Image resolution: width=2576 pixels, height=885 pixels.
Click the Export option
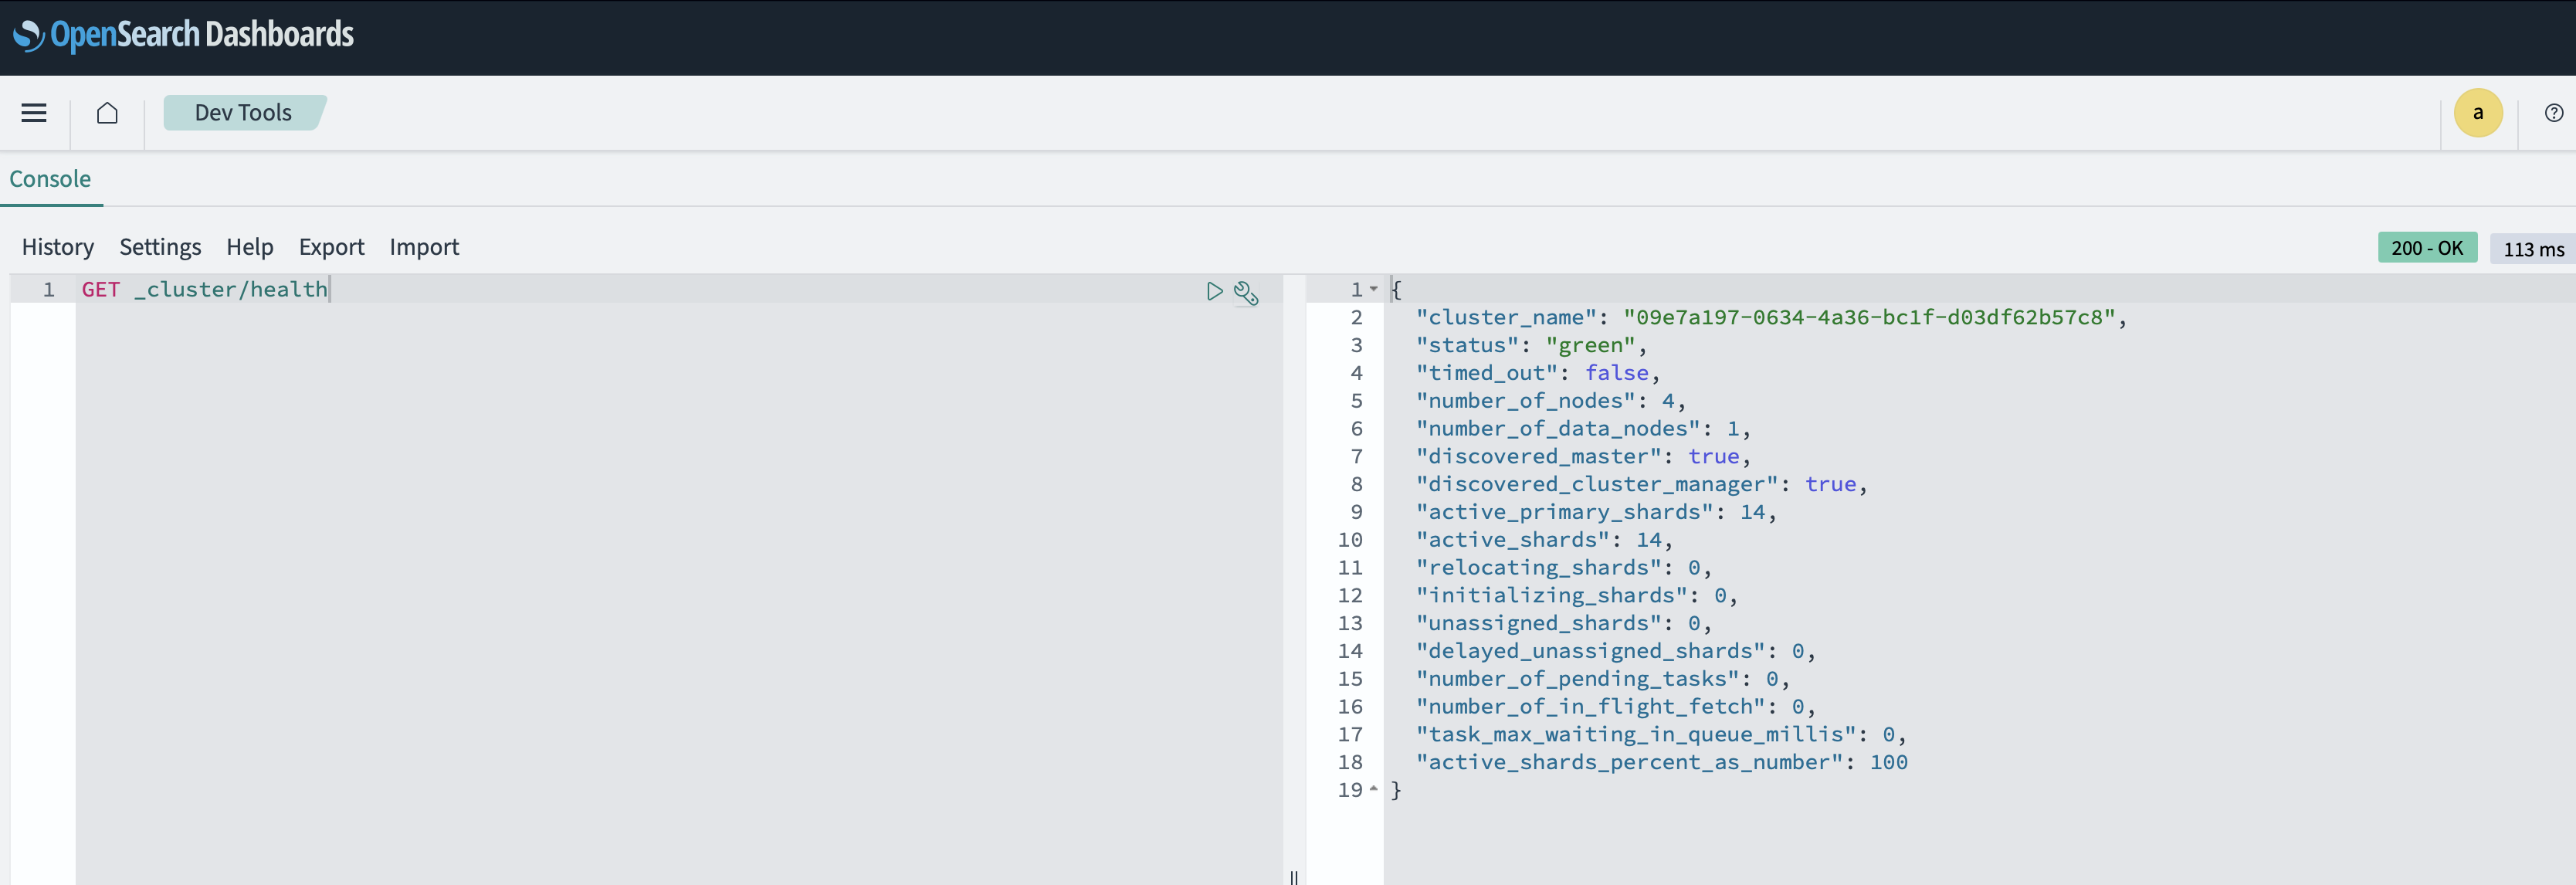point(331,247)
